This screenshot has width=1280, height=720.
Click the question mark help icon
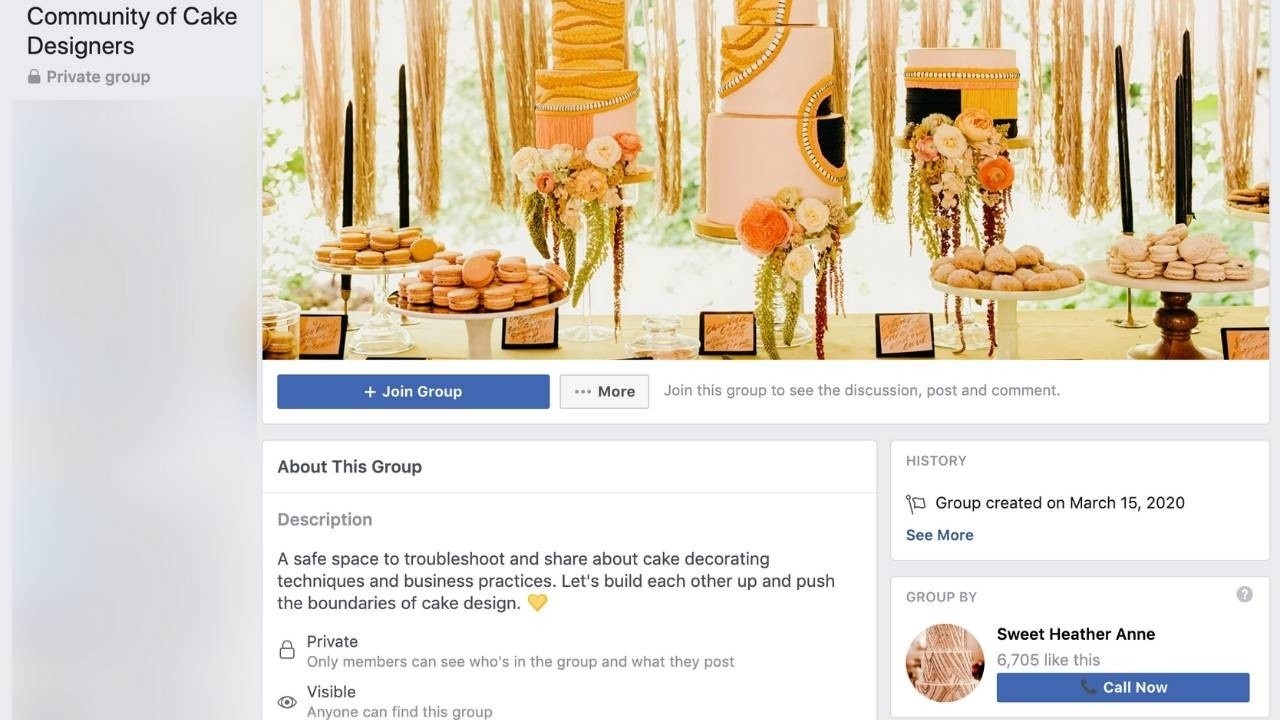(x=1244, y=594)
